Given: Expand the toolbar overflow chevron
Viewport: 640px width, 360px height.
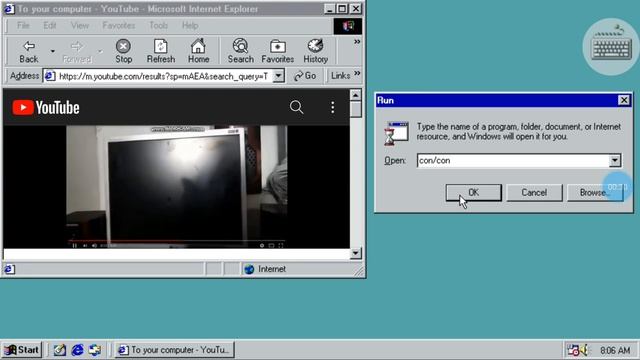Looking at the screenshot, I should 357,42.
